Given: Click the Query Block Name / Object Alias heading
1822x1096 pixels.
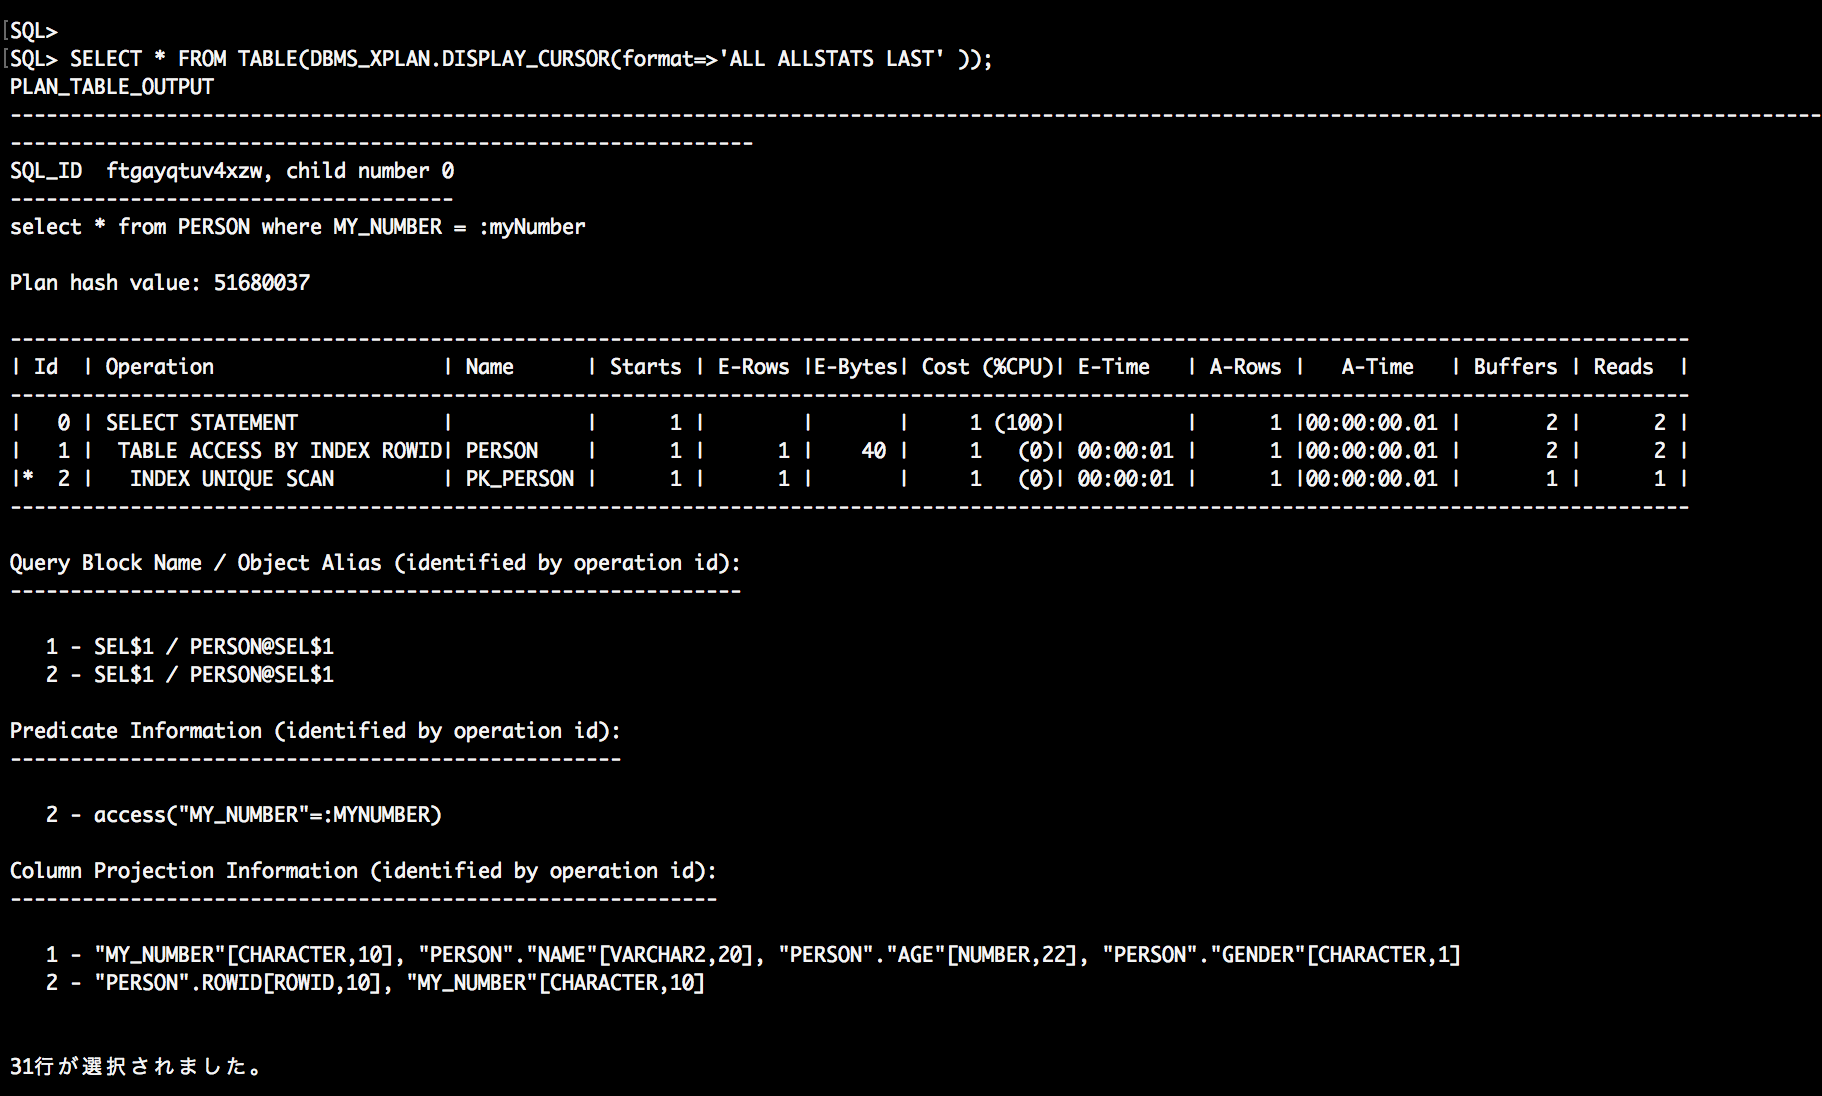Looking at the screenshot, I should point(375,563).
